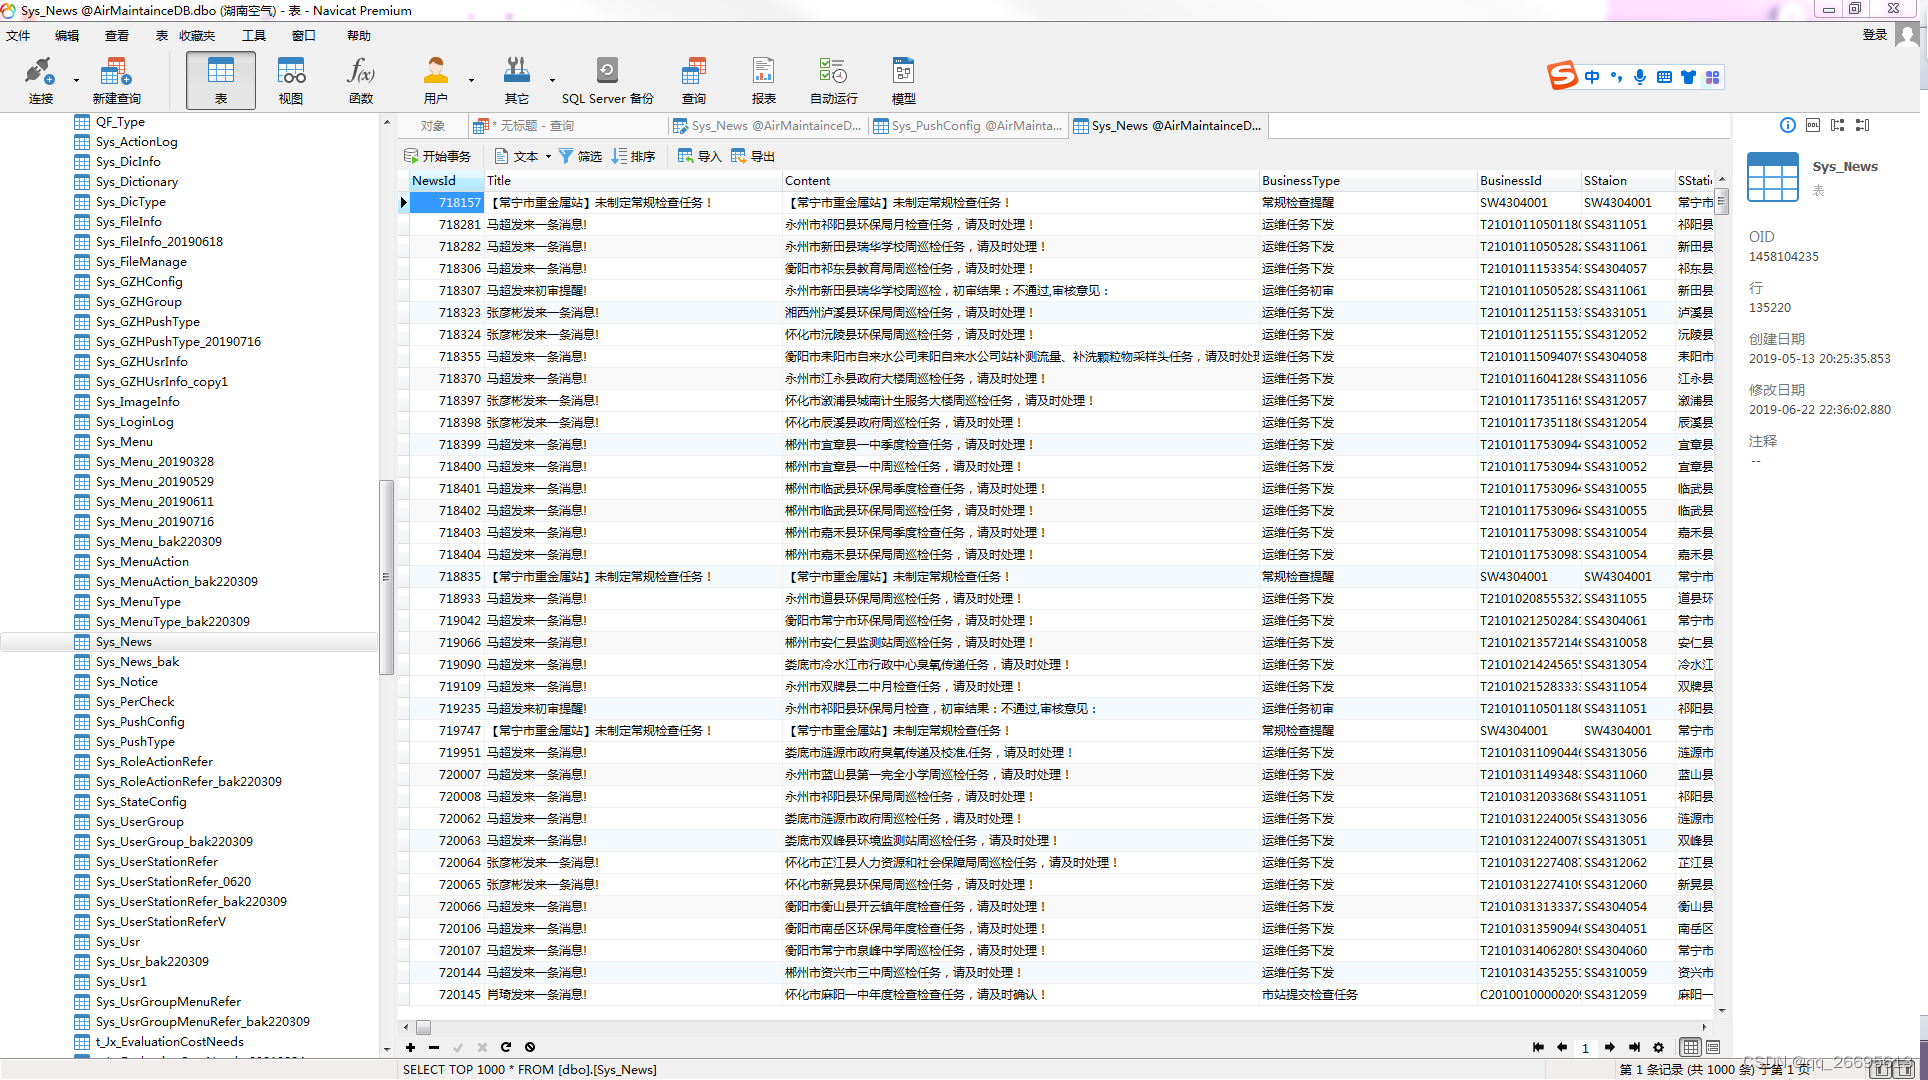Open the 连接 connection dropdown arrow
Viewport: 1928px width, 1080px height.
click(x=76, y=80)
